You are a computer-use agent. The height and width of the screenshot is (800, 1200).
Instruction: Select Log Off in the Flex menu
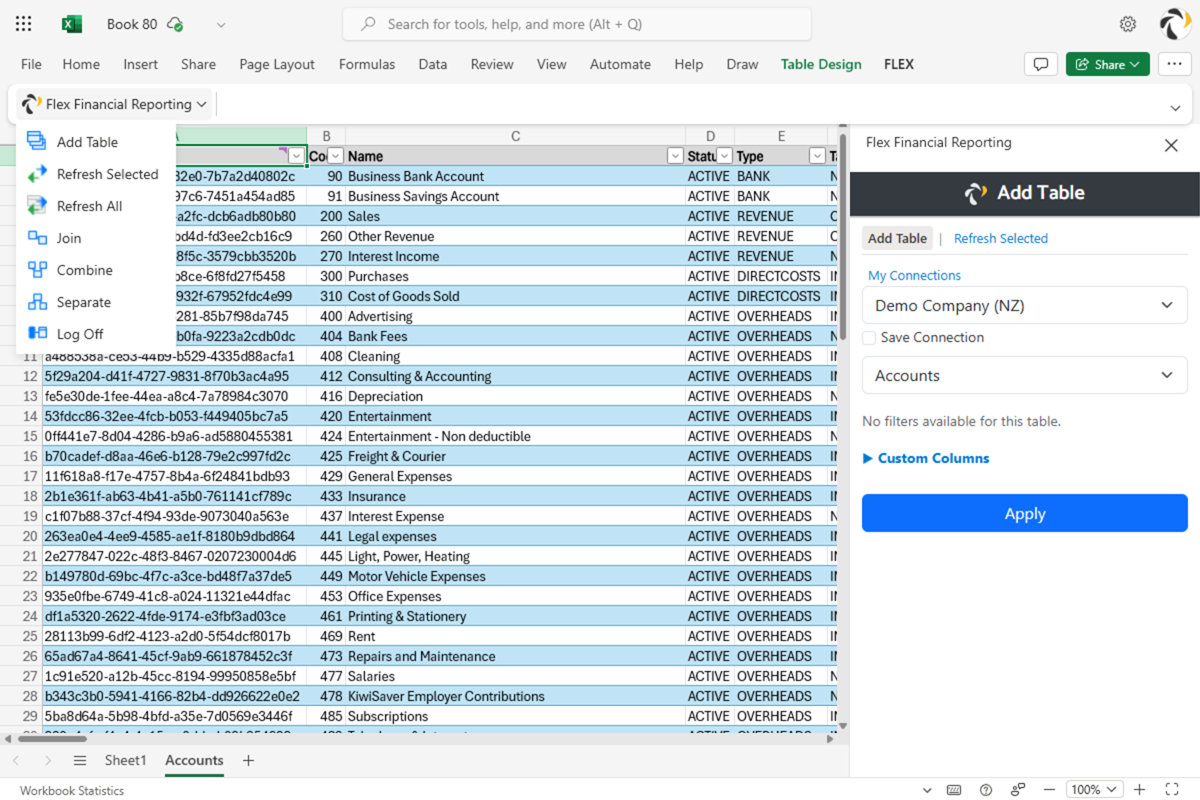pyautogui.click(x=80, y=334)
